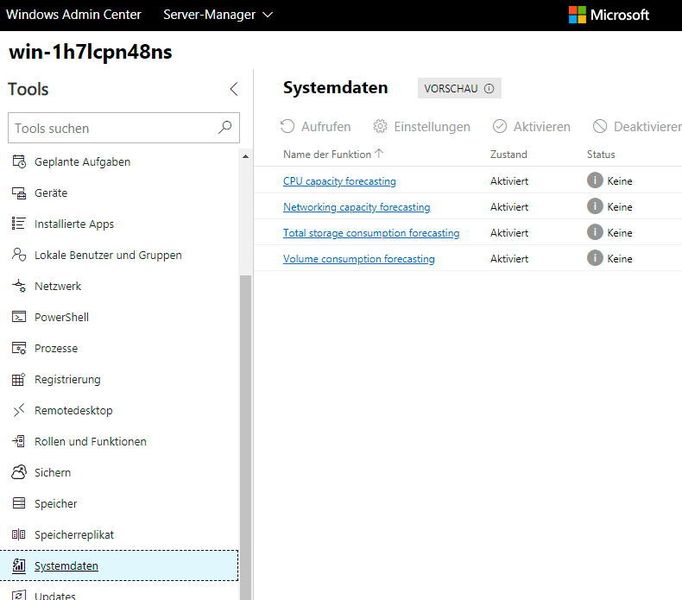Click the Microsoft logo in header

point(608,15)
